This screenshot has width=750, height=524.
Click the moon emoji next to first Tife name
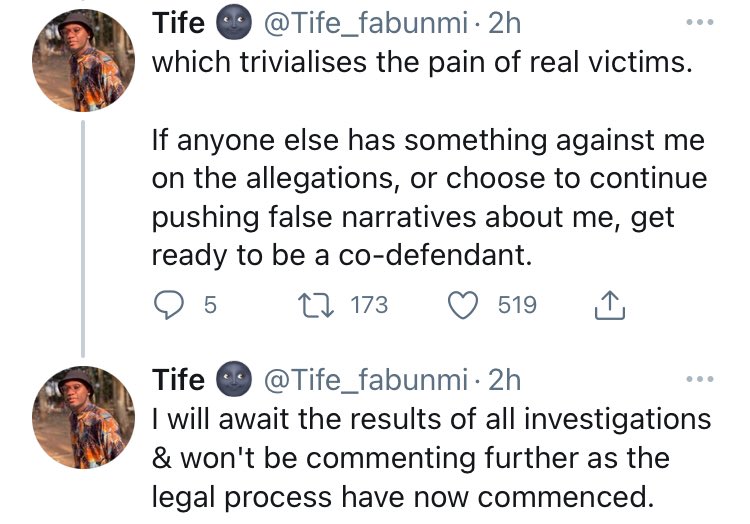(234, 23)
